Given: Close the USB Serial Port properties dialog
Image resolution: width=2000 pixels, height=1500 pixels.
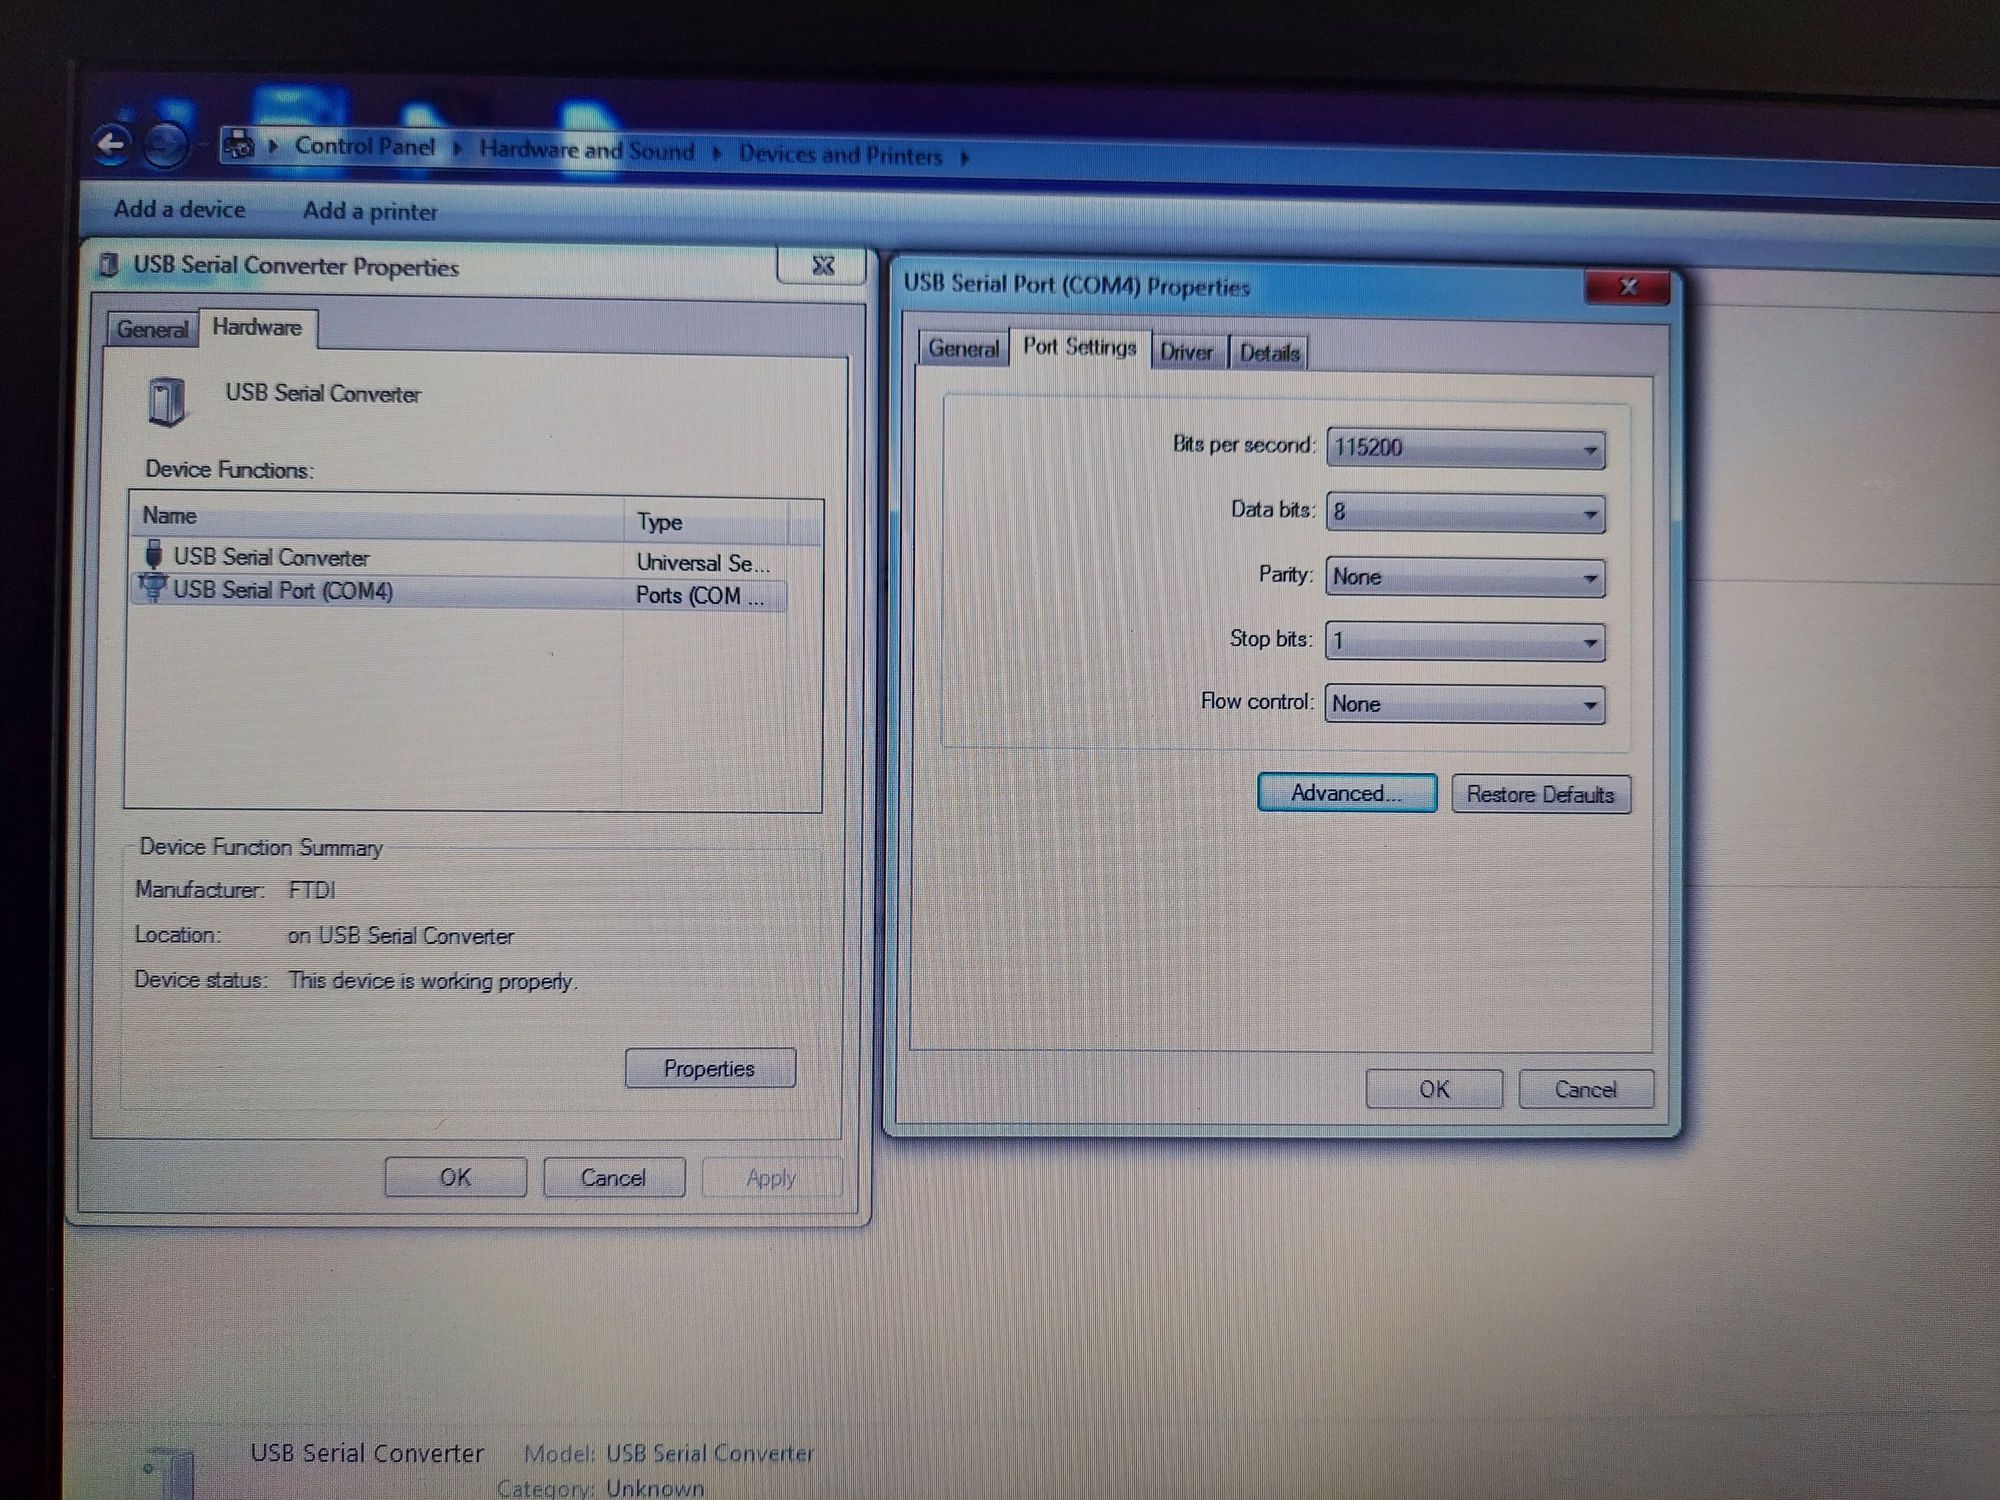Looking at the screenshot, I should [x=1627, y=288].
